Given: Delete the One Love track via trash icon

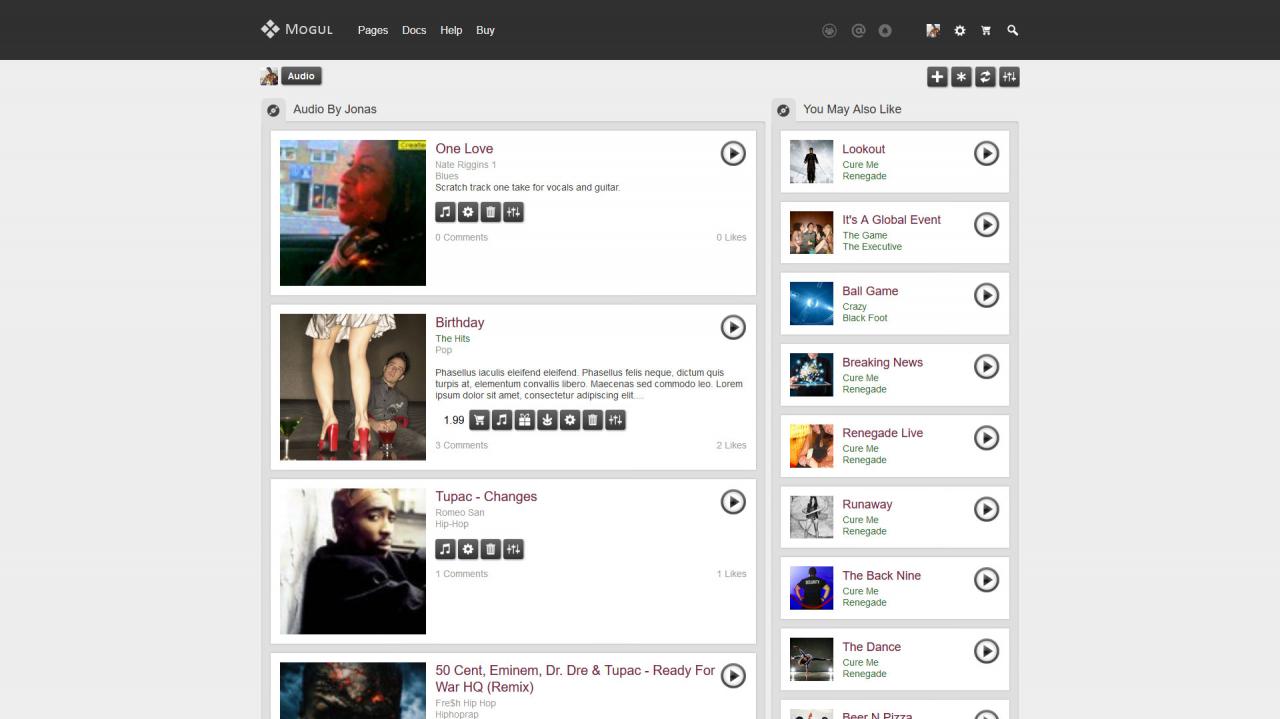Looking at the screenshot, I should [x=490, y=212].
